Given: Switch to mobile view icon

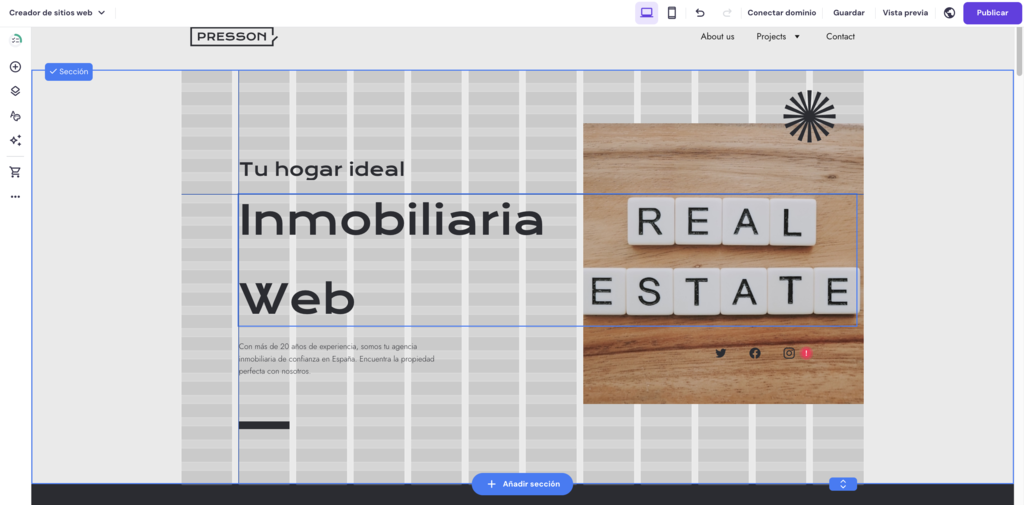Looking at the screenshot, I should pos(671,13).
